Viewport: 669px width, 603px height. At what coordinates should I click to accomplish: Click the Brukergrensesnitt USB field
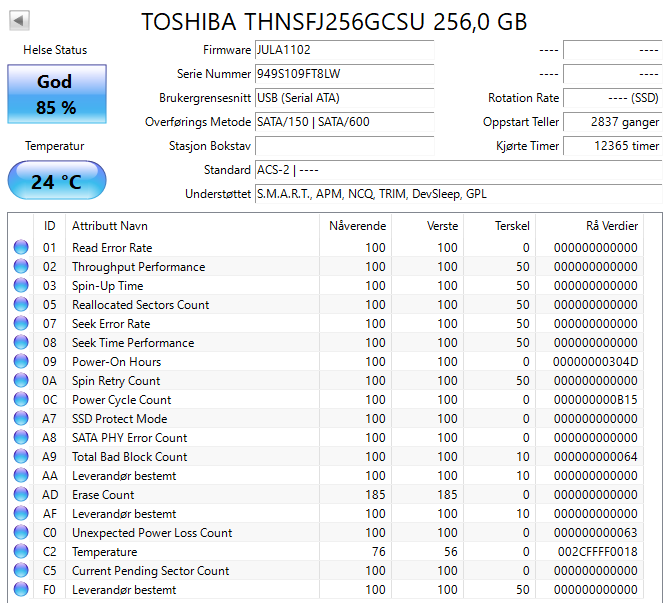(x=344, y=98)
